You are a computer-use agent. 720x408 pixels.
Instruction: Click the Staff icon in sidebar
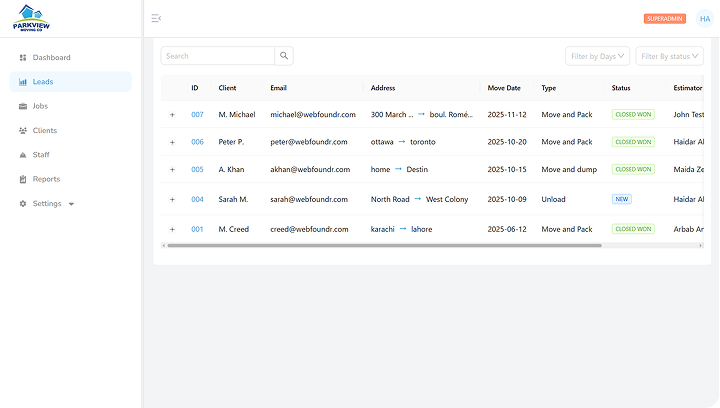tap(23, 155)
